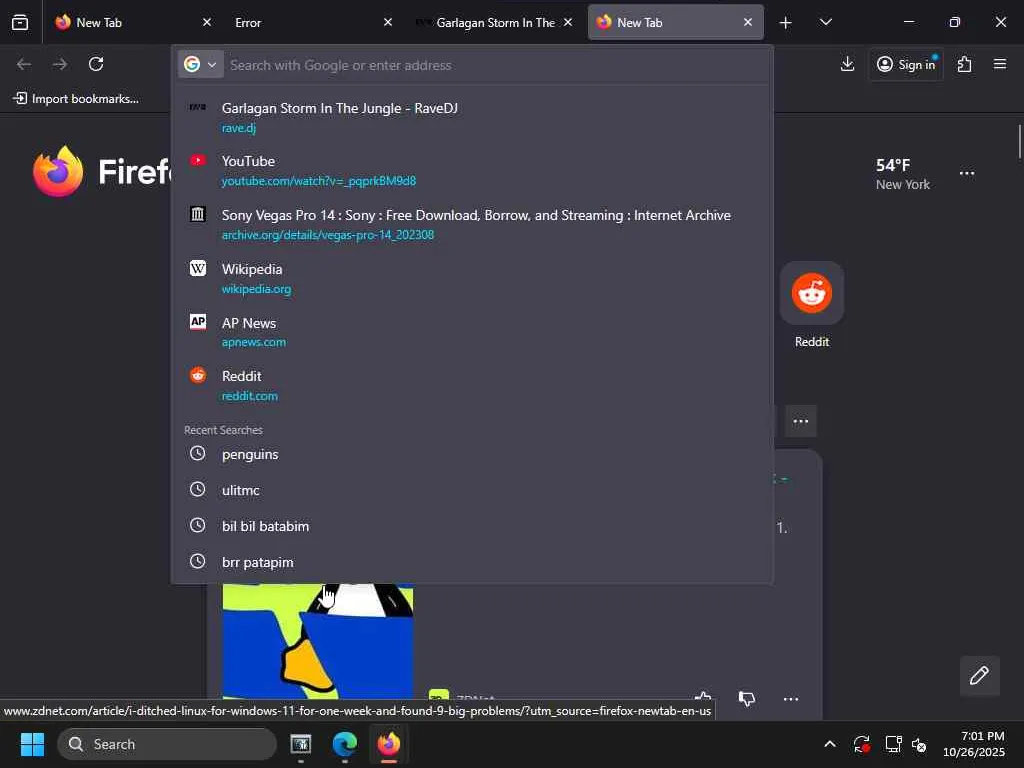Switch to Garlagan Storm In The tab
Image resolution: width=1024 pixels, height=768 pixels.
coord(494,22)
